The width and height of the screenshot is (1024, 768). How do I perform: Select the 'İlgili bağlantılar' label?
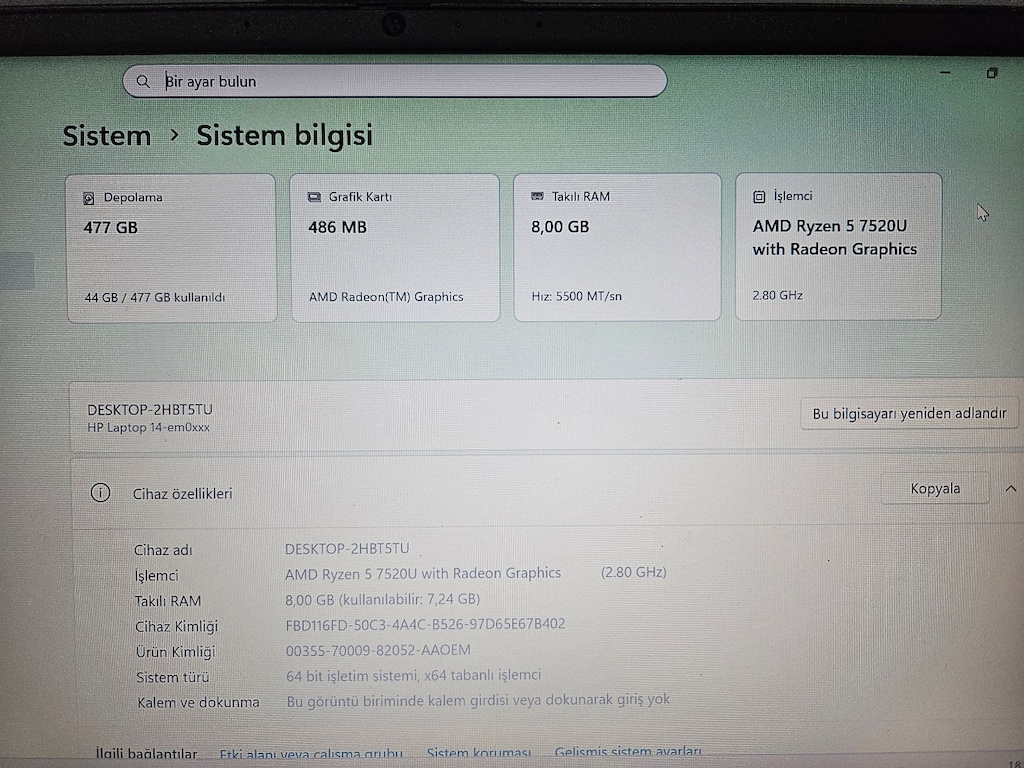coord(146,754)
